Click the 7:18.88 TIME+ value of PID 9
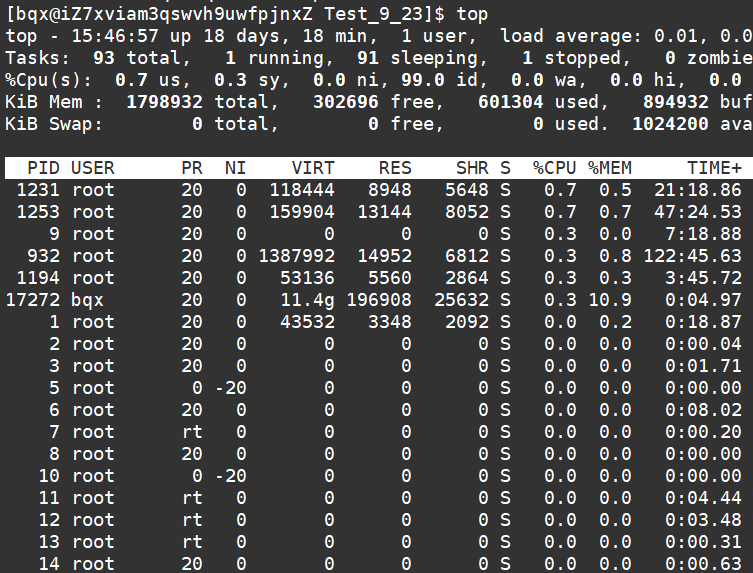The height and width of the screenshot is (573, 753). [x=703, y=234]
